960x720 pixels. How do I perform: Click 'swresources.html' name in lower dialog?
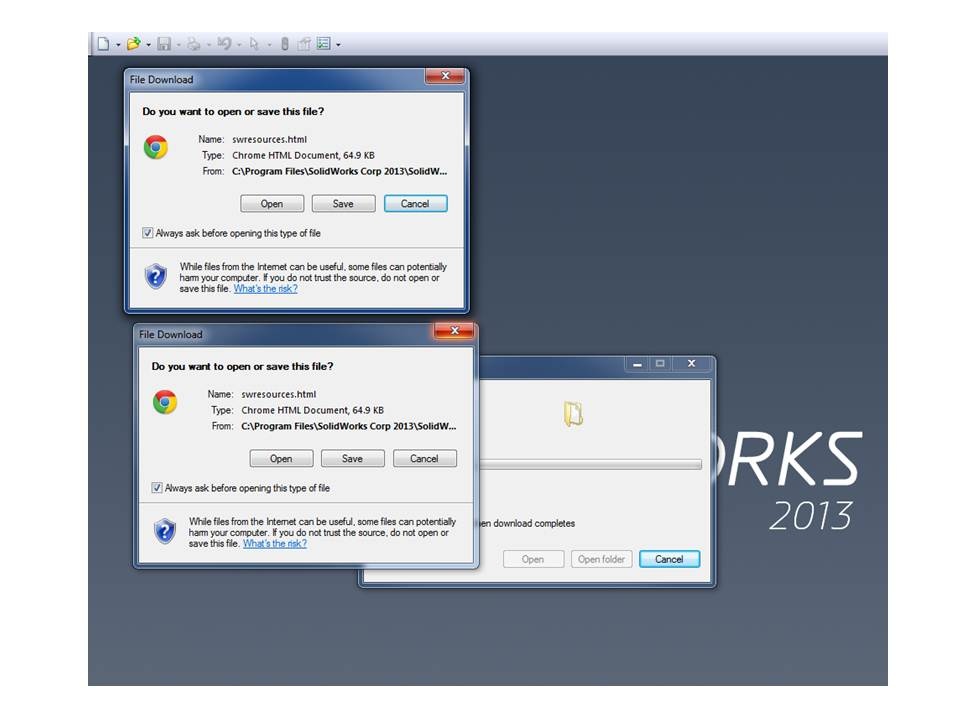279,394
